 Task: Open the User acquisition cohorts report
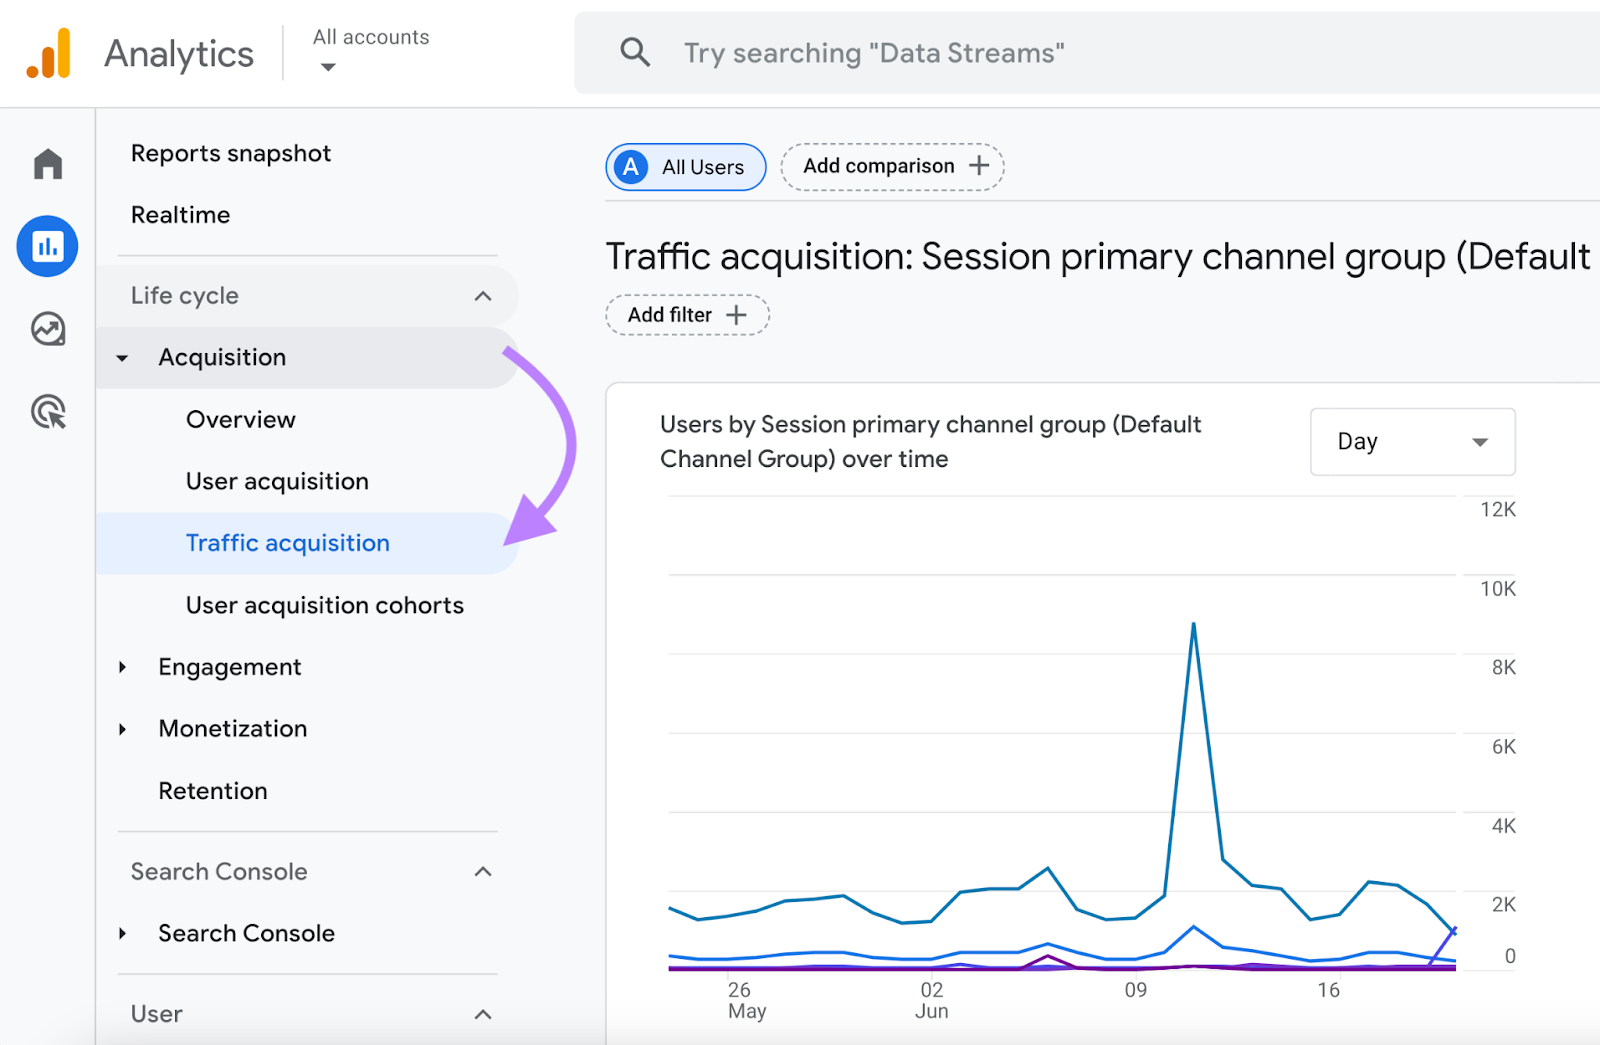click(324, 604)
